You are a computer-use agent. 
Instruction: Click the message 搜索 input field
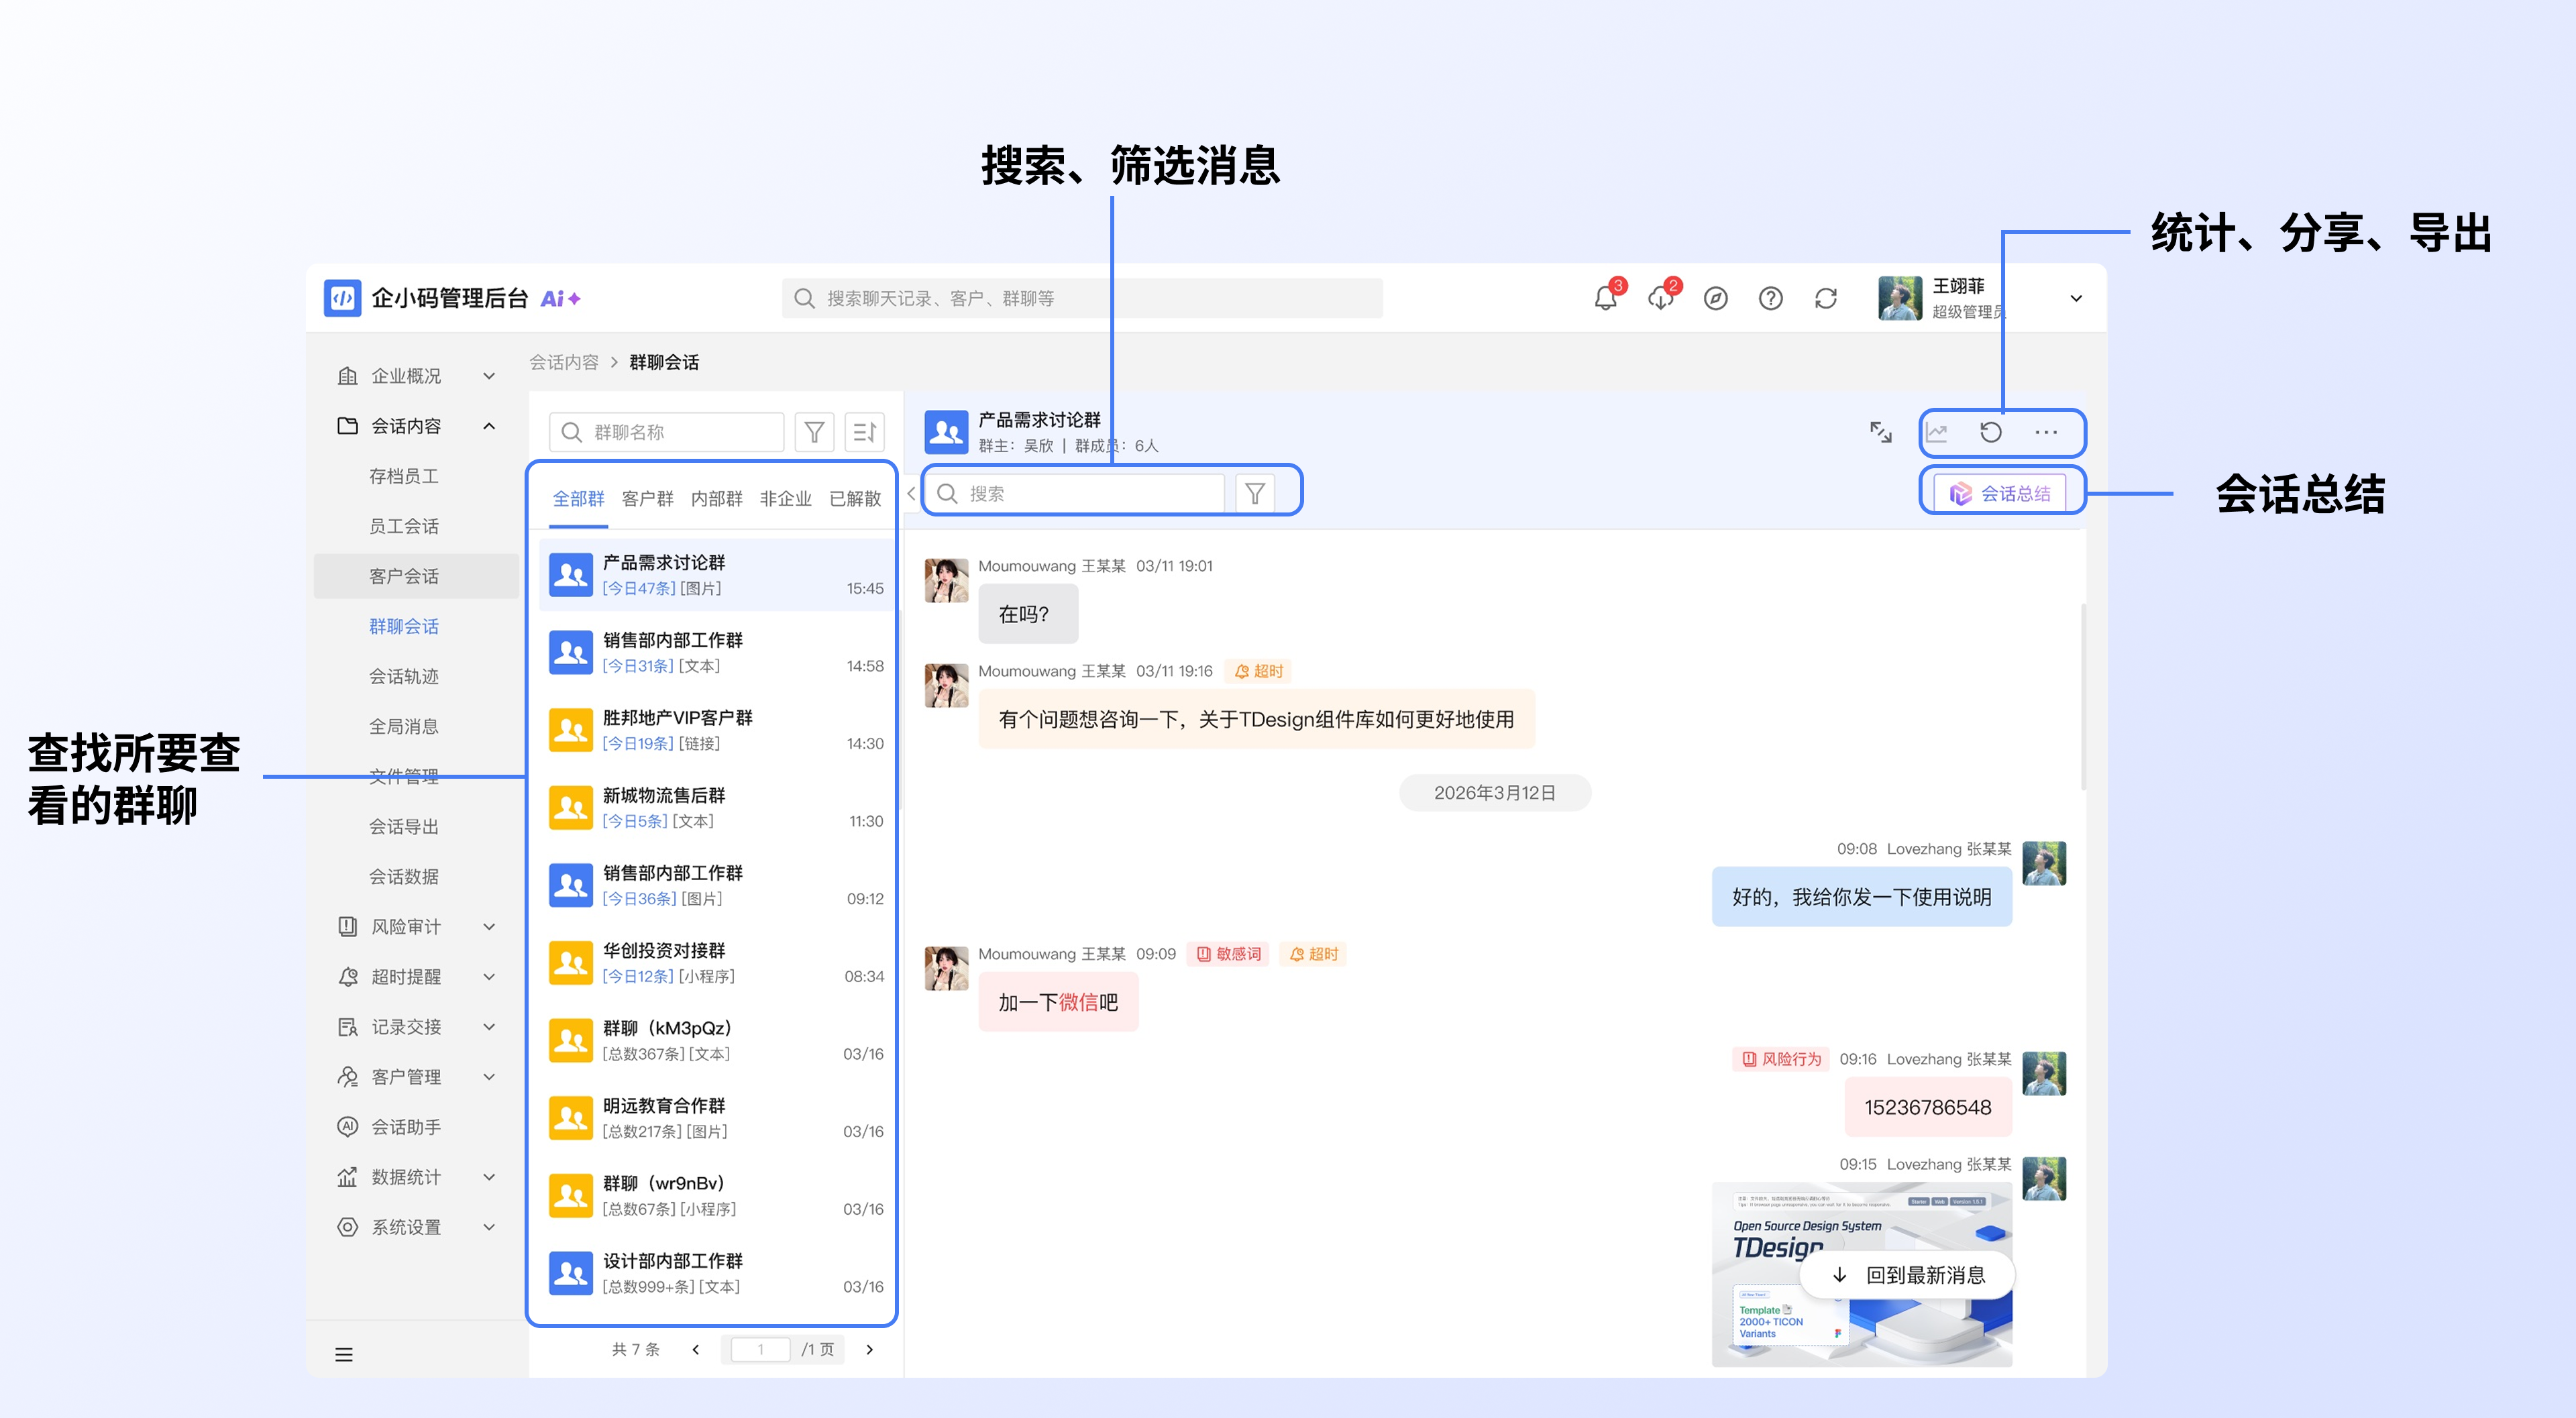[1074, 493]
